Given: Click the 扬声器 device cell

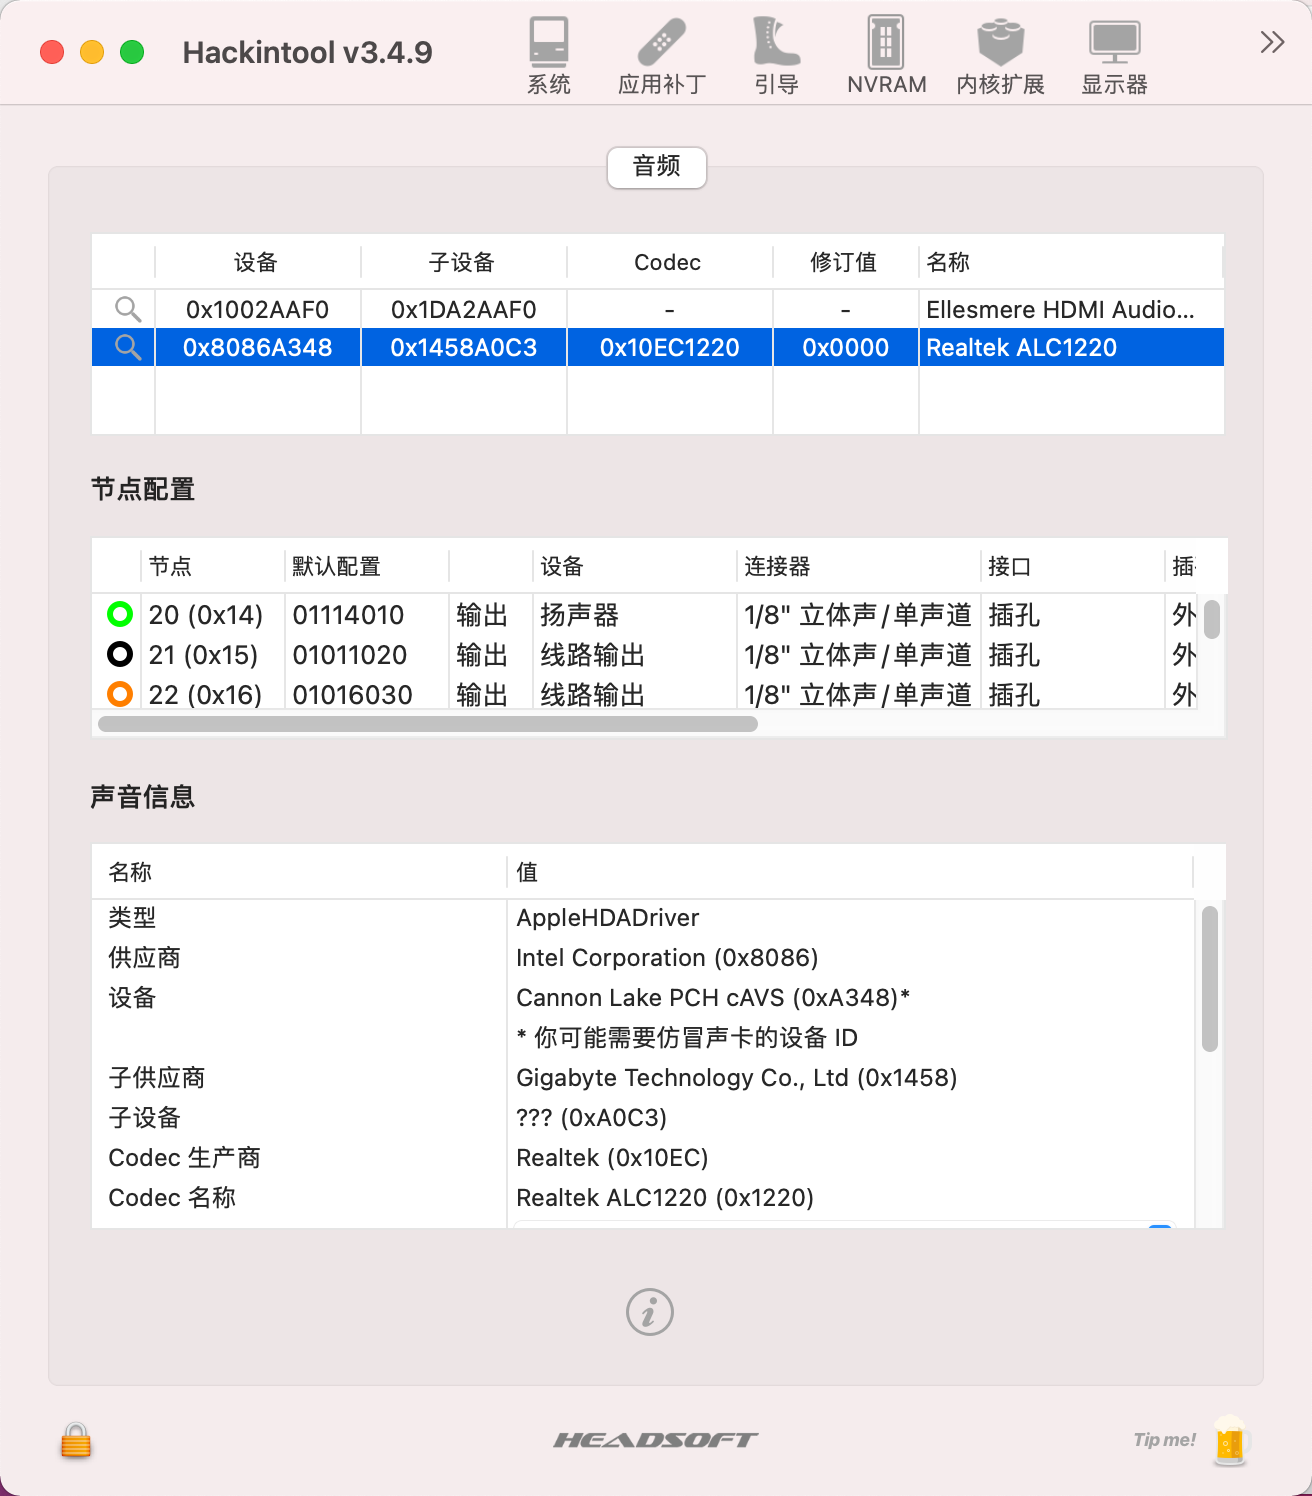Looking at the screenshot, I should coord(580,615).
